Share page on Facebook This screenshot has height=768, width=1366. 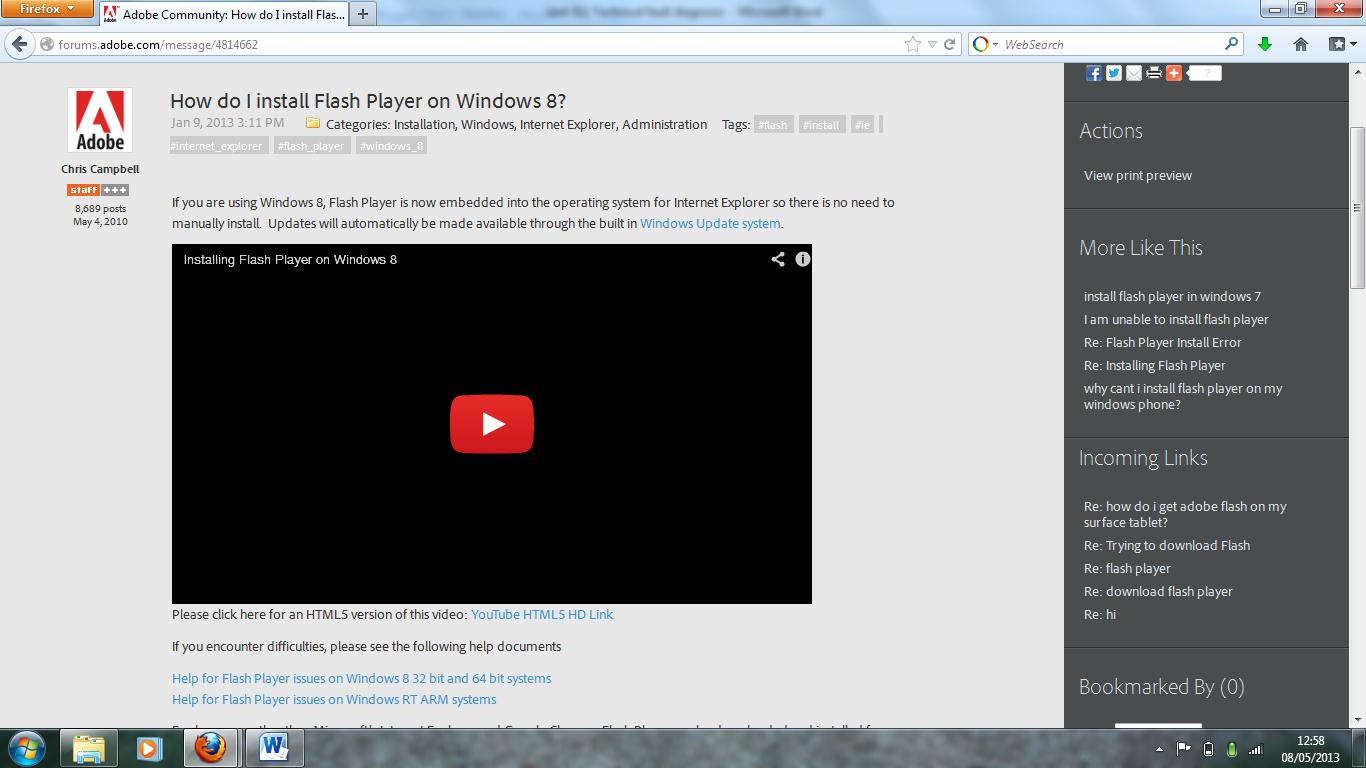pos(1094,73)
